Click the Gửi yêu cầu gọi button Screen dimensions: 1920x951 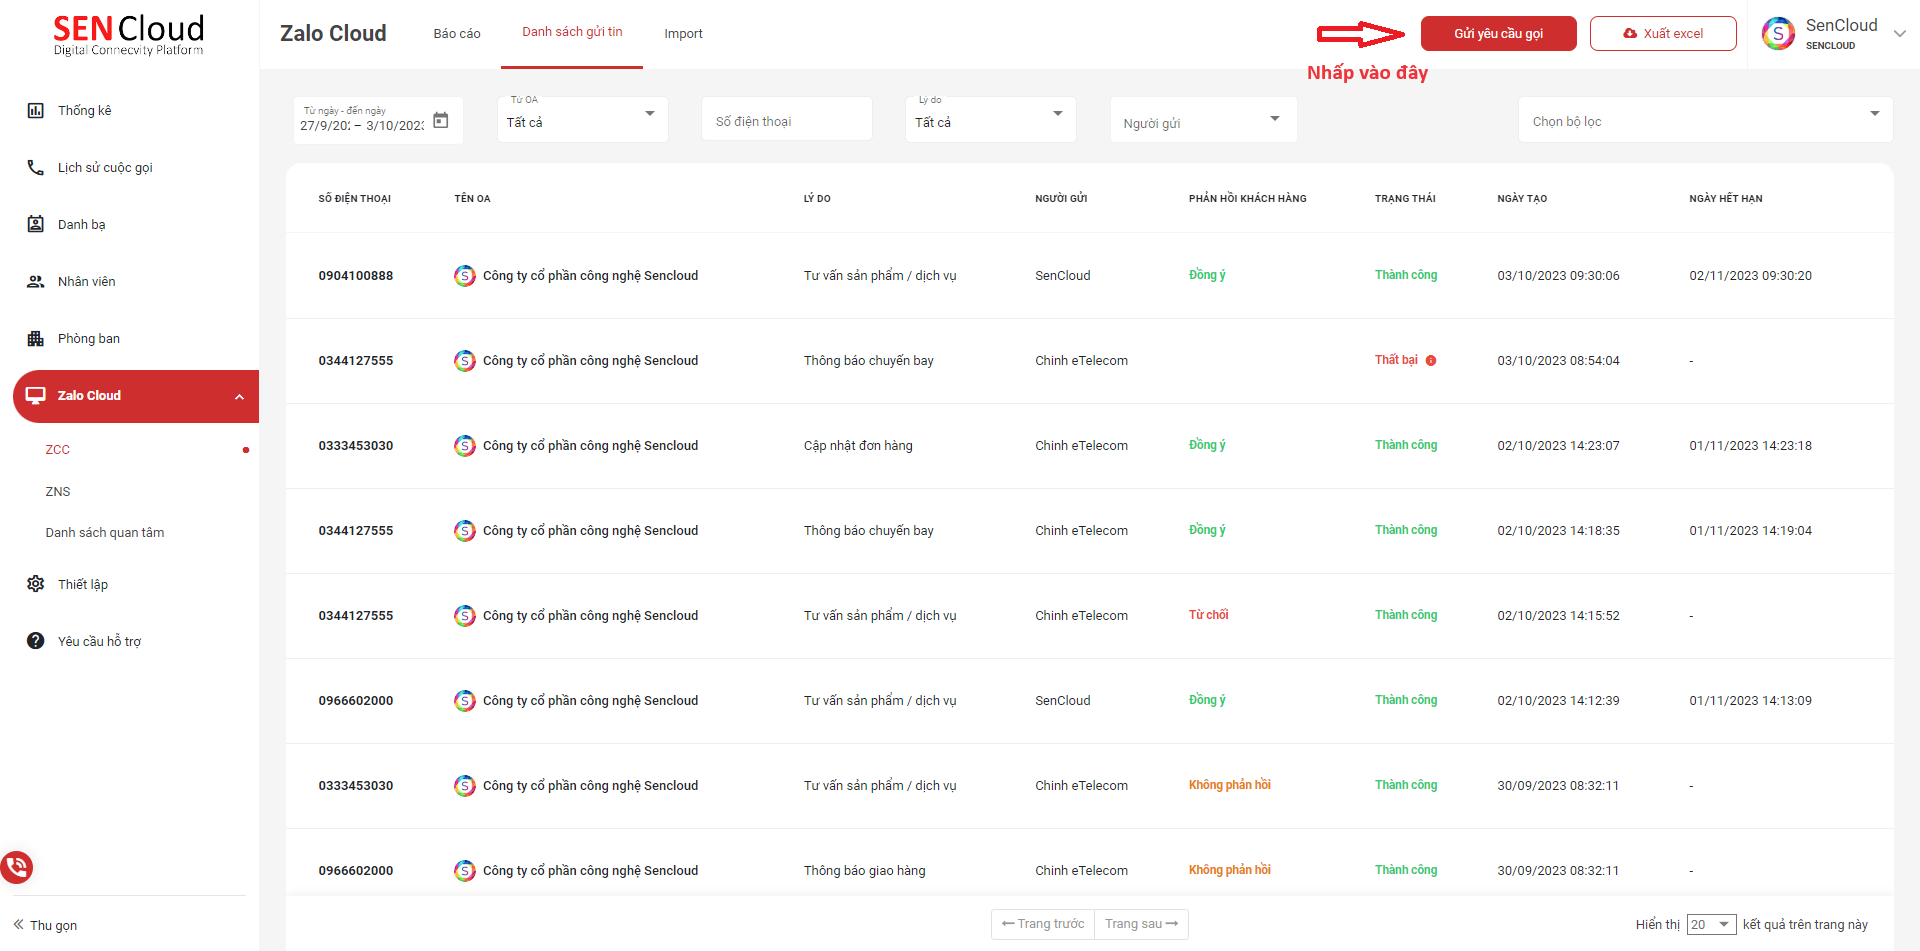[1498, 34]
